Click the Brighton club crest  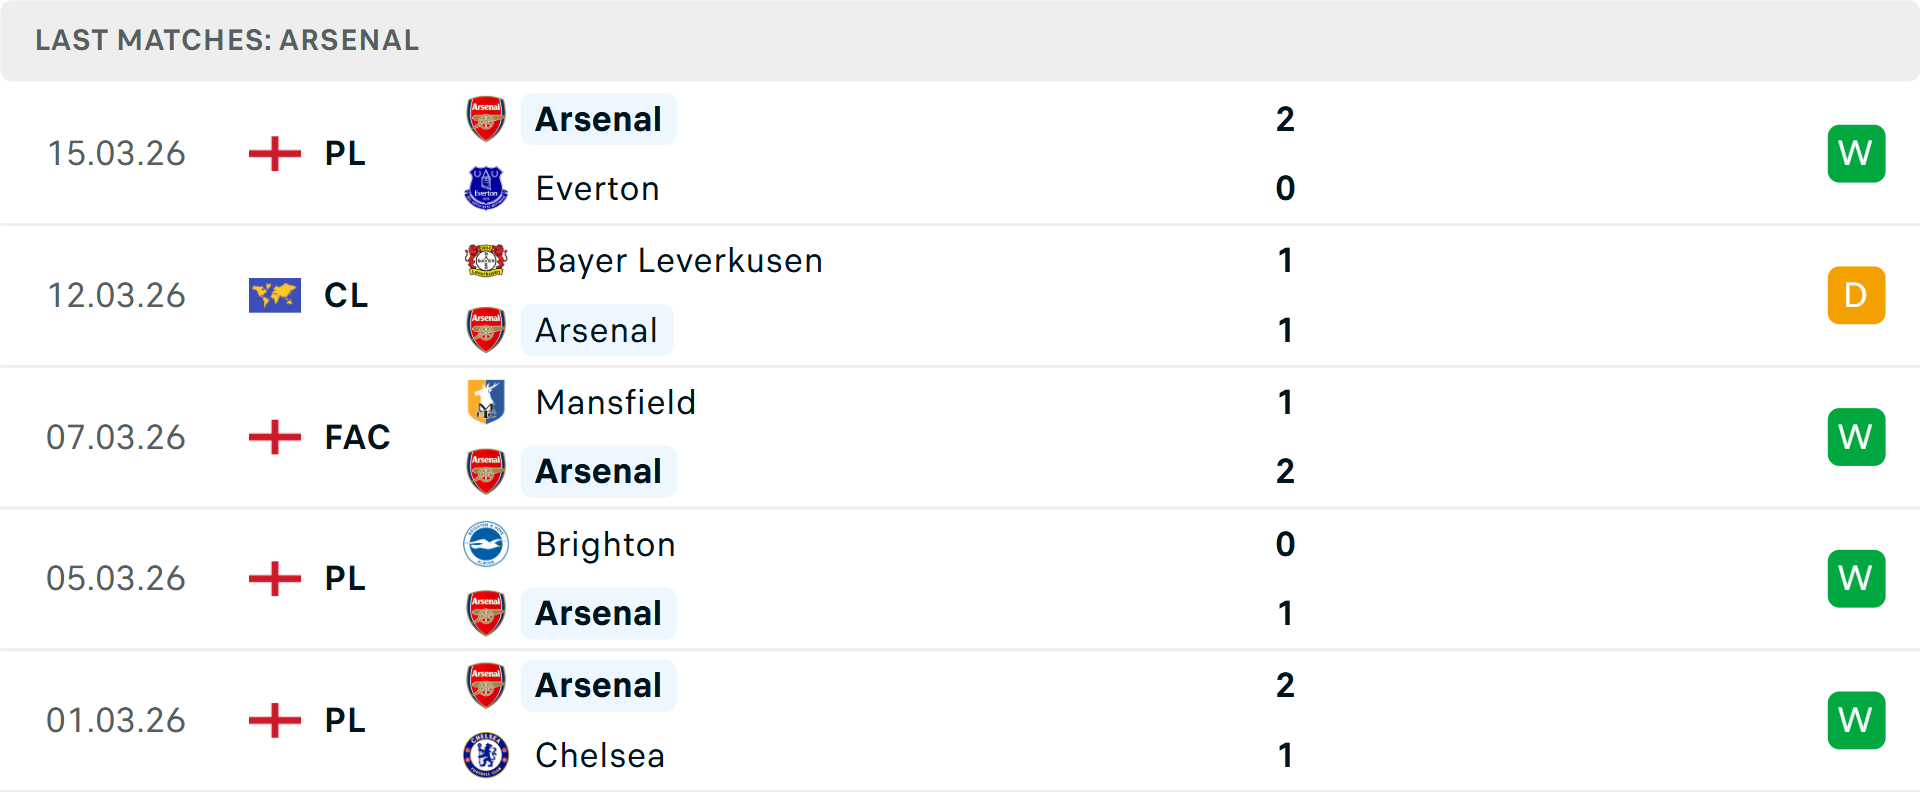(x=486, y=544)
